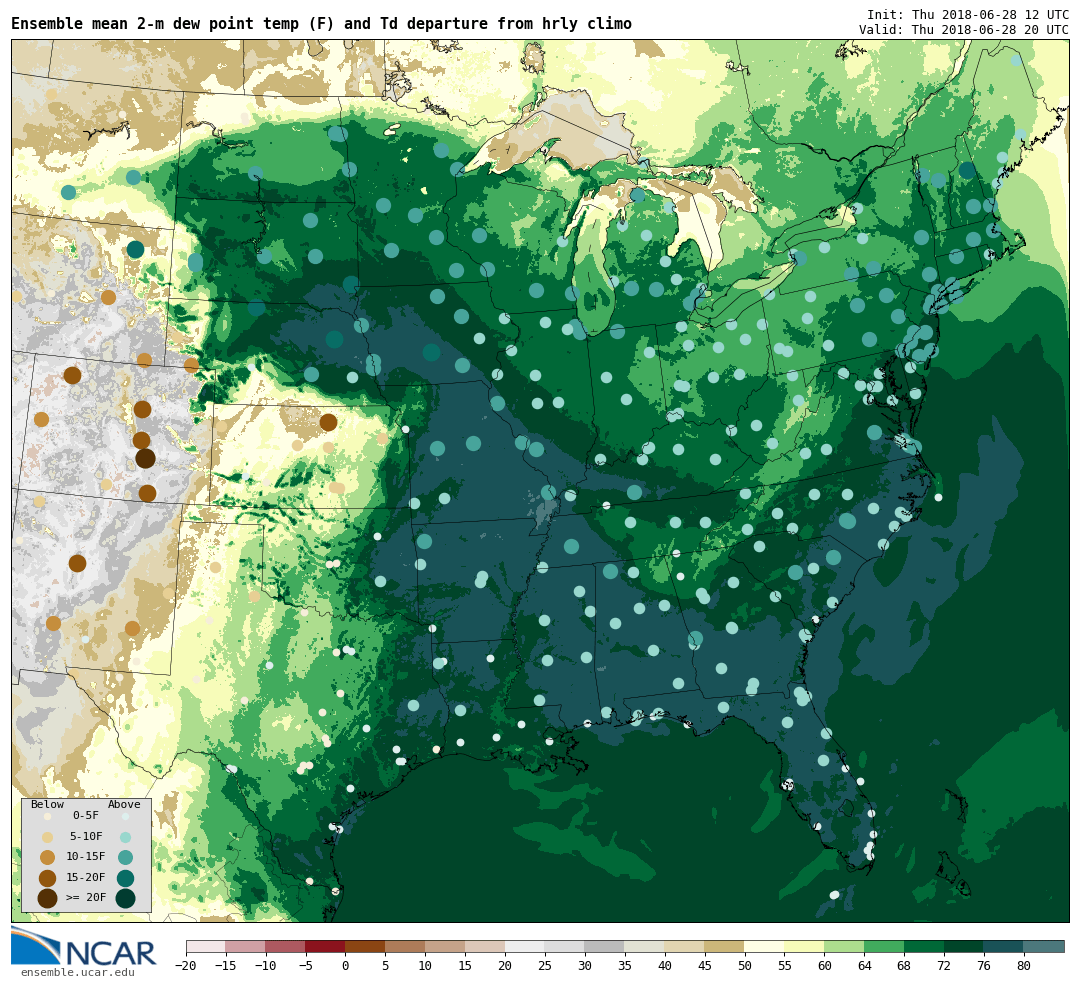Click the '10-15F' legend label
The image size is (1080, 985).
[x=86, y=857]
